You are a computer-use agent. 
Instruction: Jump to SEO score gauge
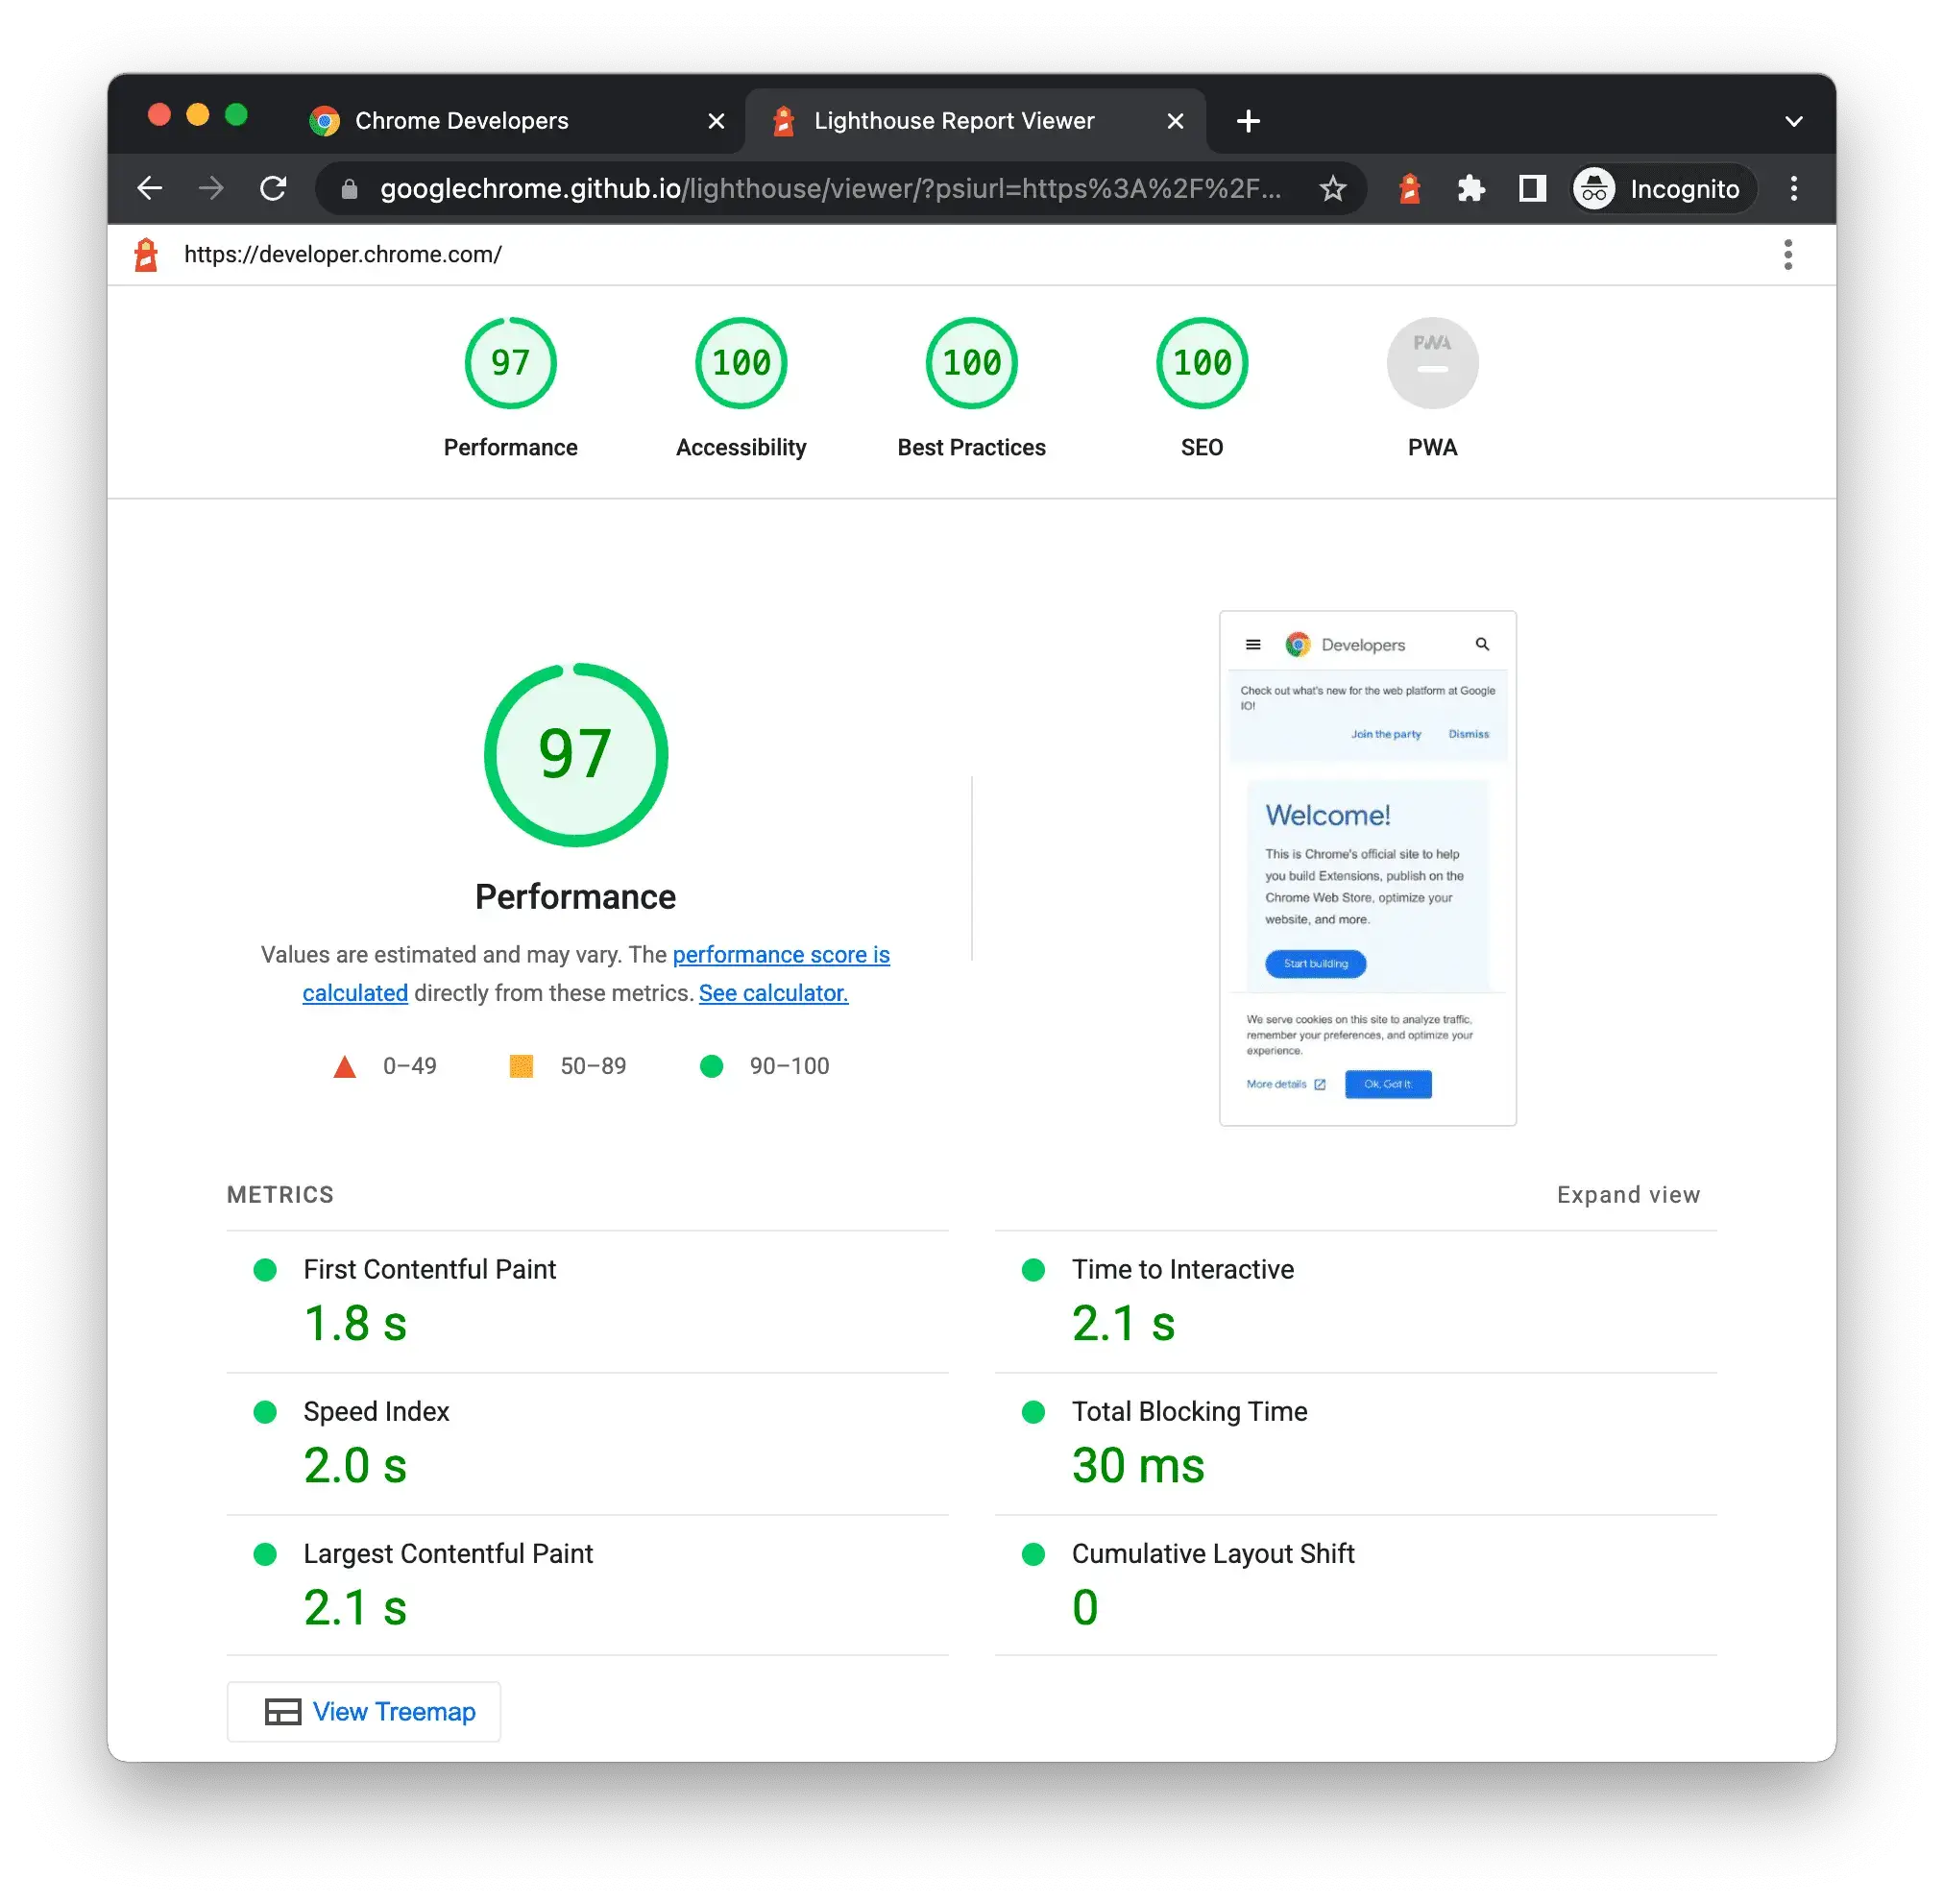1202,363
